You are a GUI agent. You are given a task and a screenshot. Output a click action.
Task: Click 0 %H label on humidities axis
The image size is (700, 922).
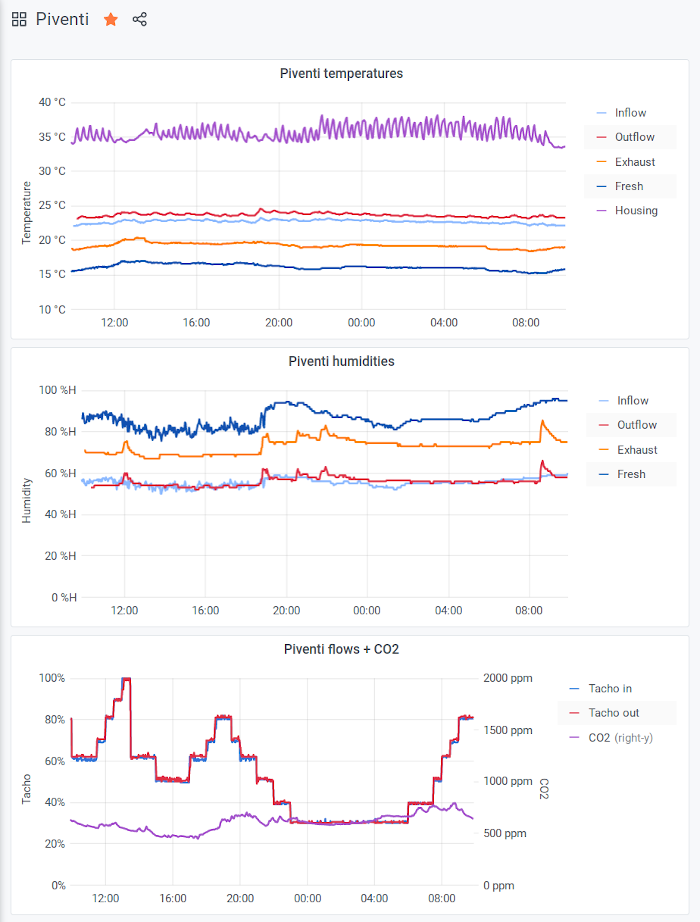tap(64, 597)
